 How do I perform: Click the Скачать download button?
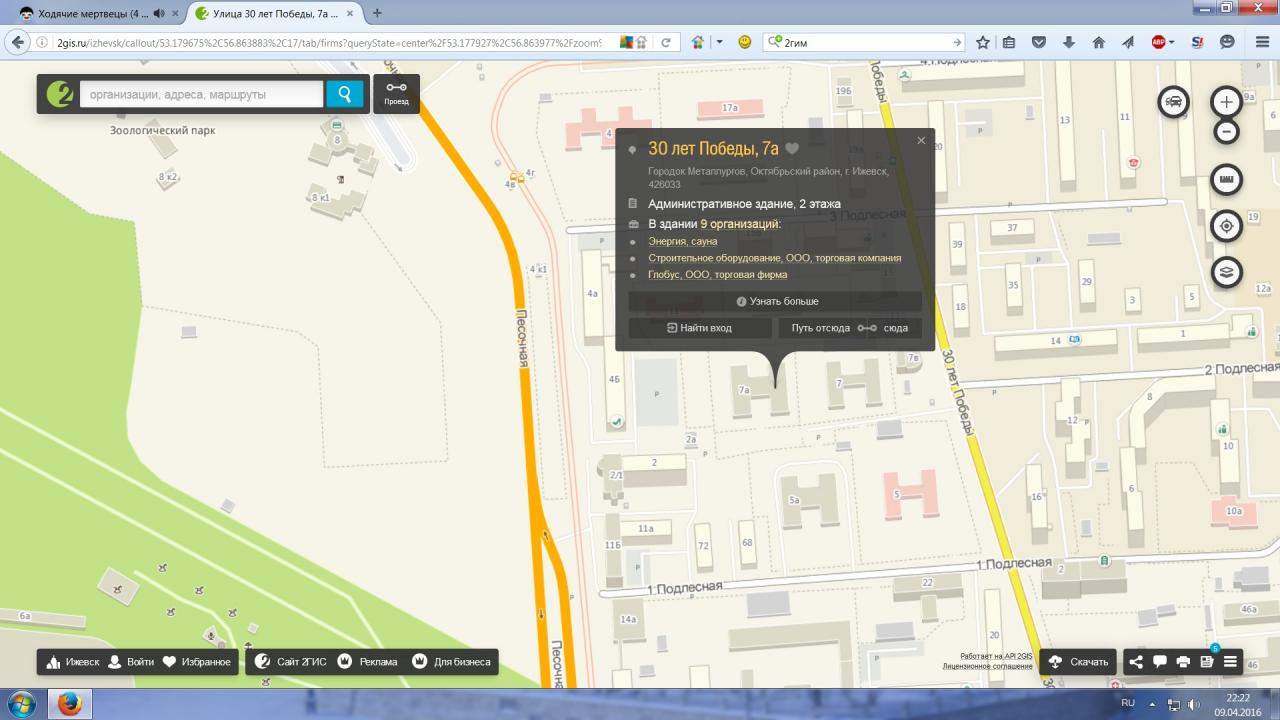[x=1079, y=662]
